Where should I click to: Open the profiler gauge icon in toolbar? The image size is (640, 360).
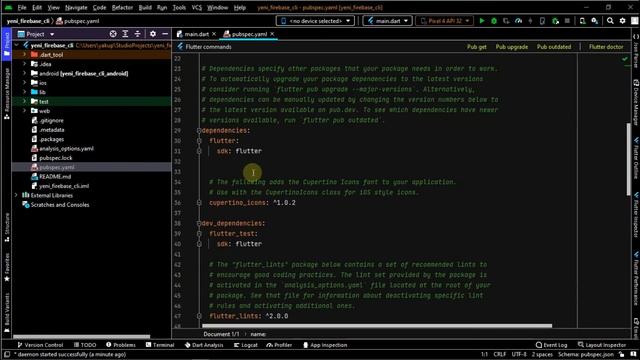click(518, 21)
